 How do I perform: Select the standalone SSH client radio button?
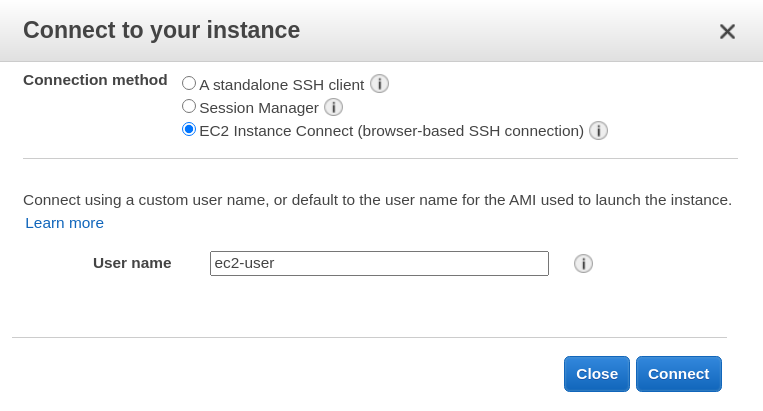pos(189,83)
